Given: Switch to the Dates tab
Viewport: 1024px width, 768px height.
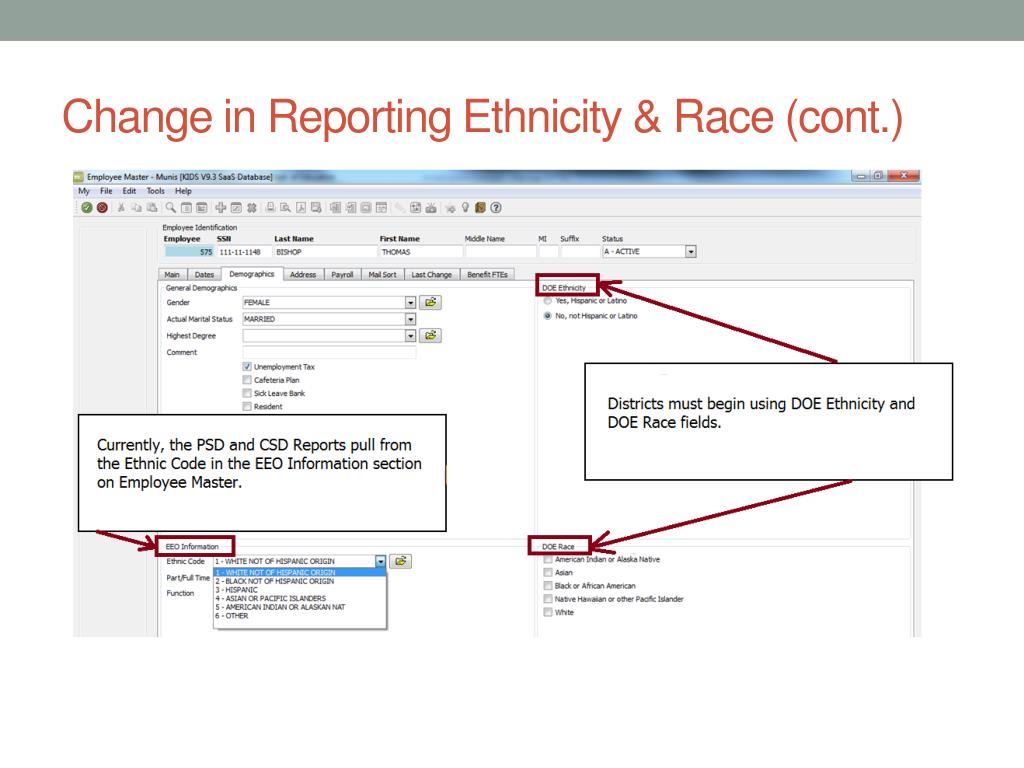Looking at the screenshot, I should pos(204,275).
